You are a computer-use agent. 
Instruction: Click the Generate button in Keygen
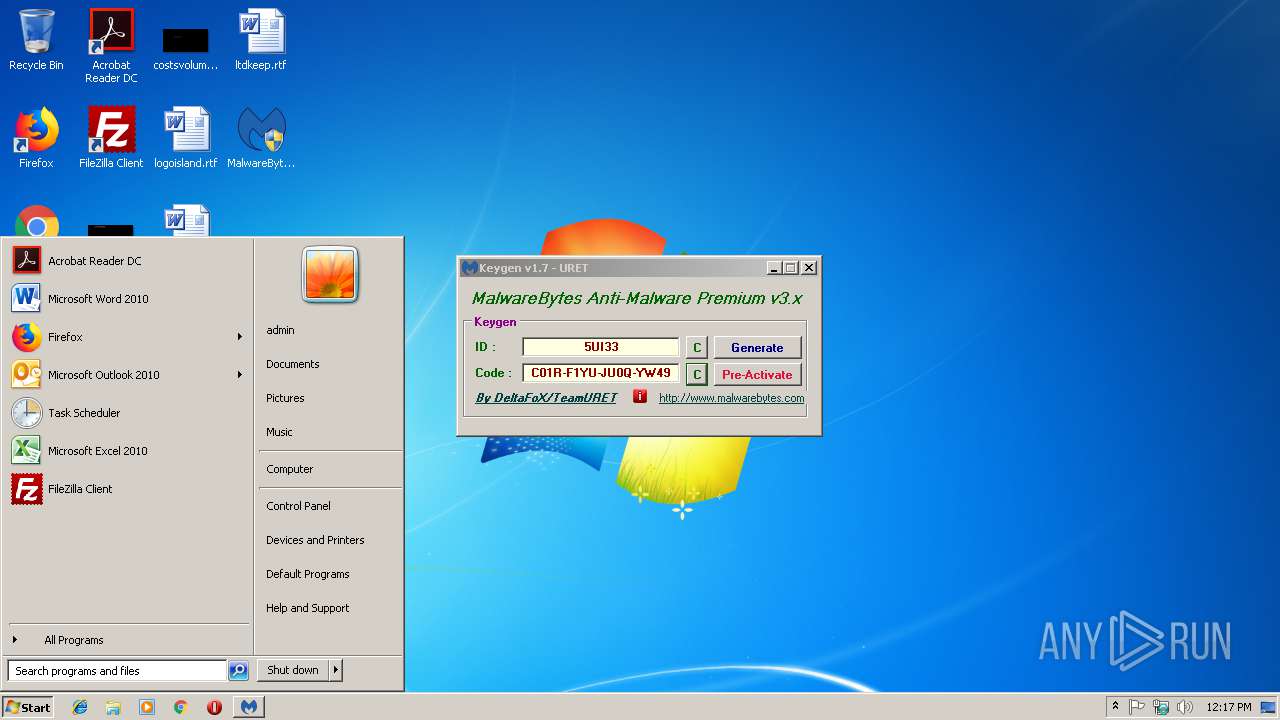(x=757, y=348)
